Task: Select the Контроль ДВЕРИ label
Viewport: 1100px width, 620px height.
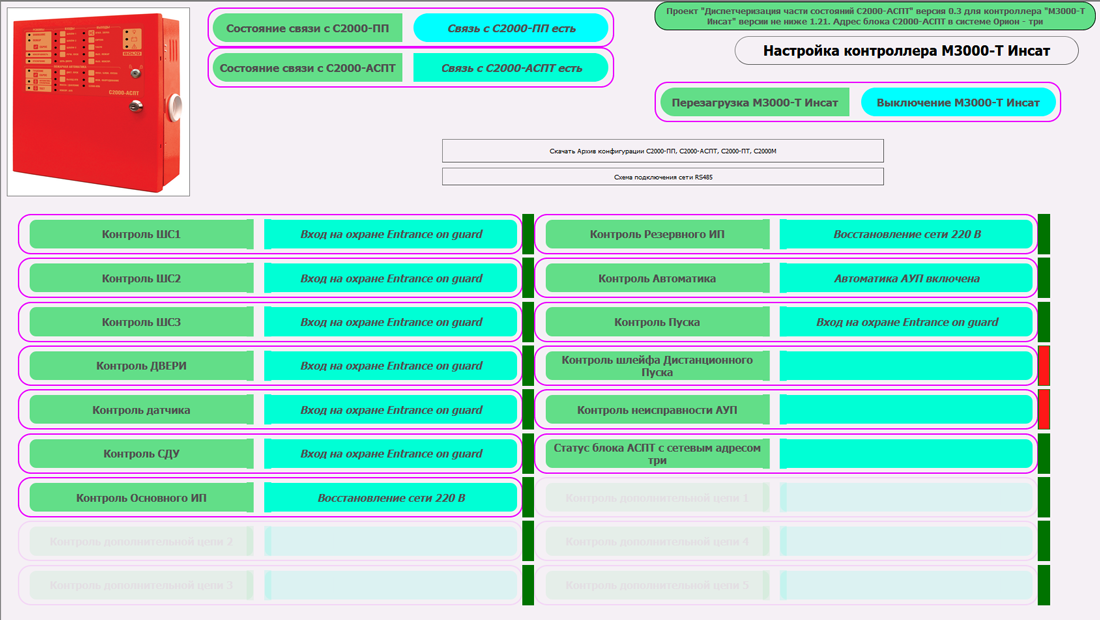Action: click(x=141, y=366)
